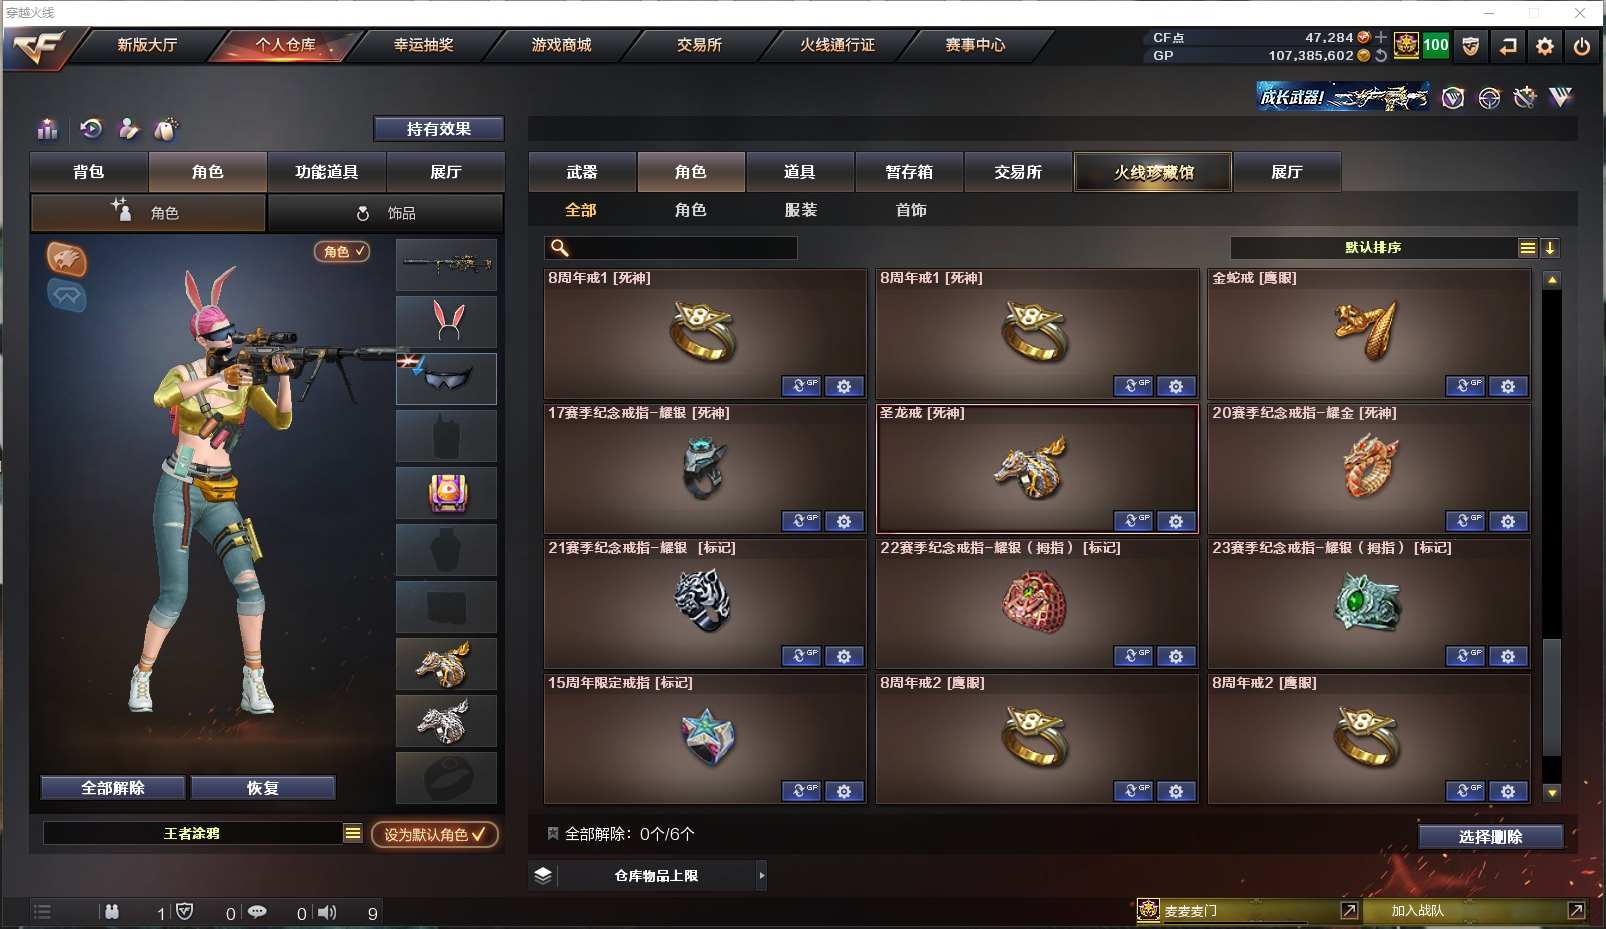Toggle sort direction arrow next to 默认排序
Image resolution: width=1606 pixels, height=929 pixels.
pyautogui.click(x=1550, y=248)
